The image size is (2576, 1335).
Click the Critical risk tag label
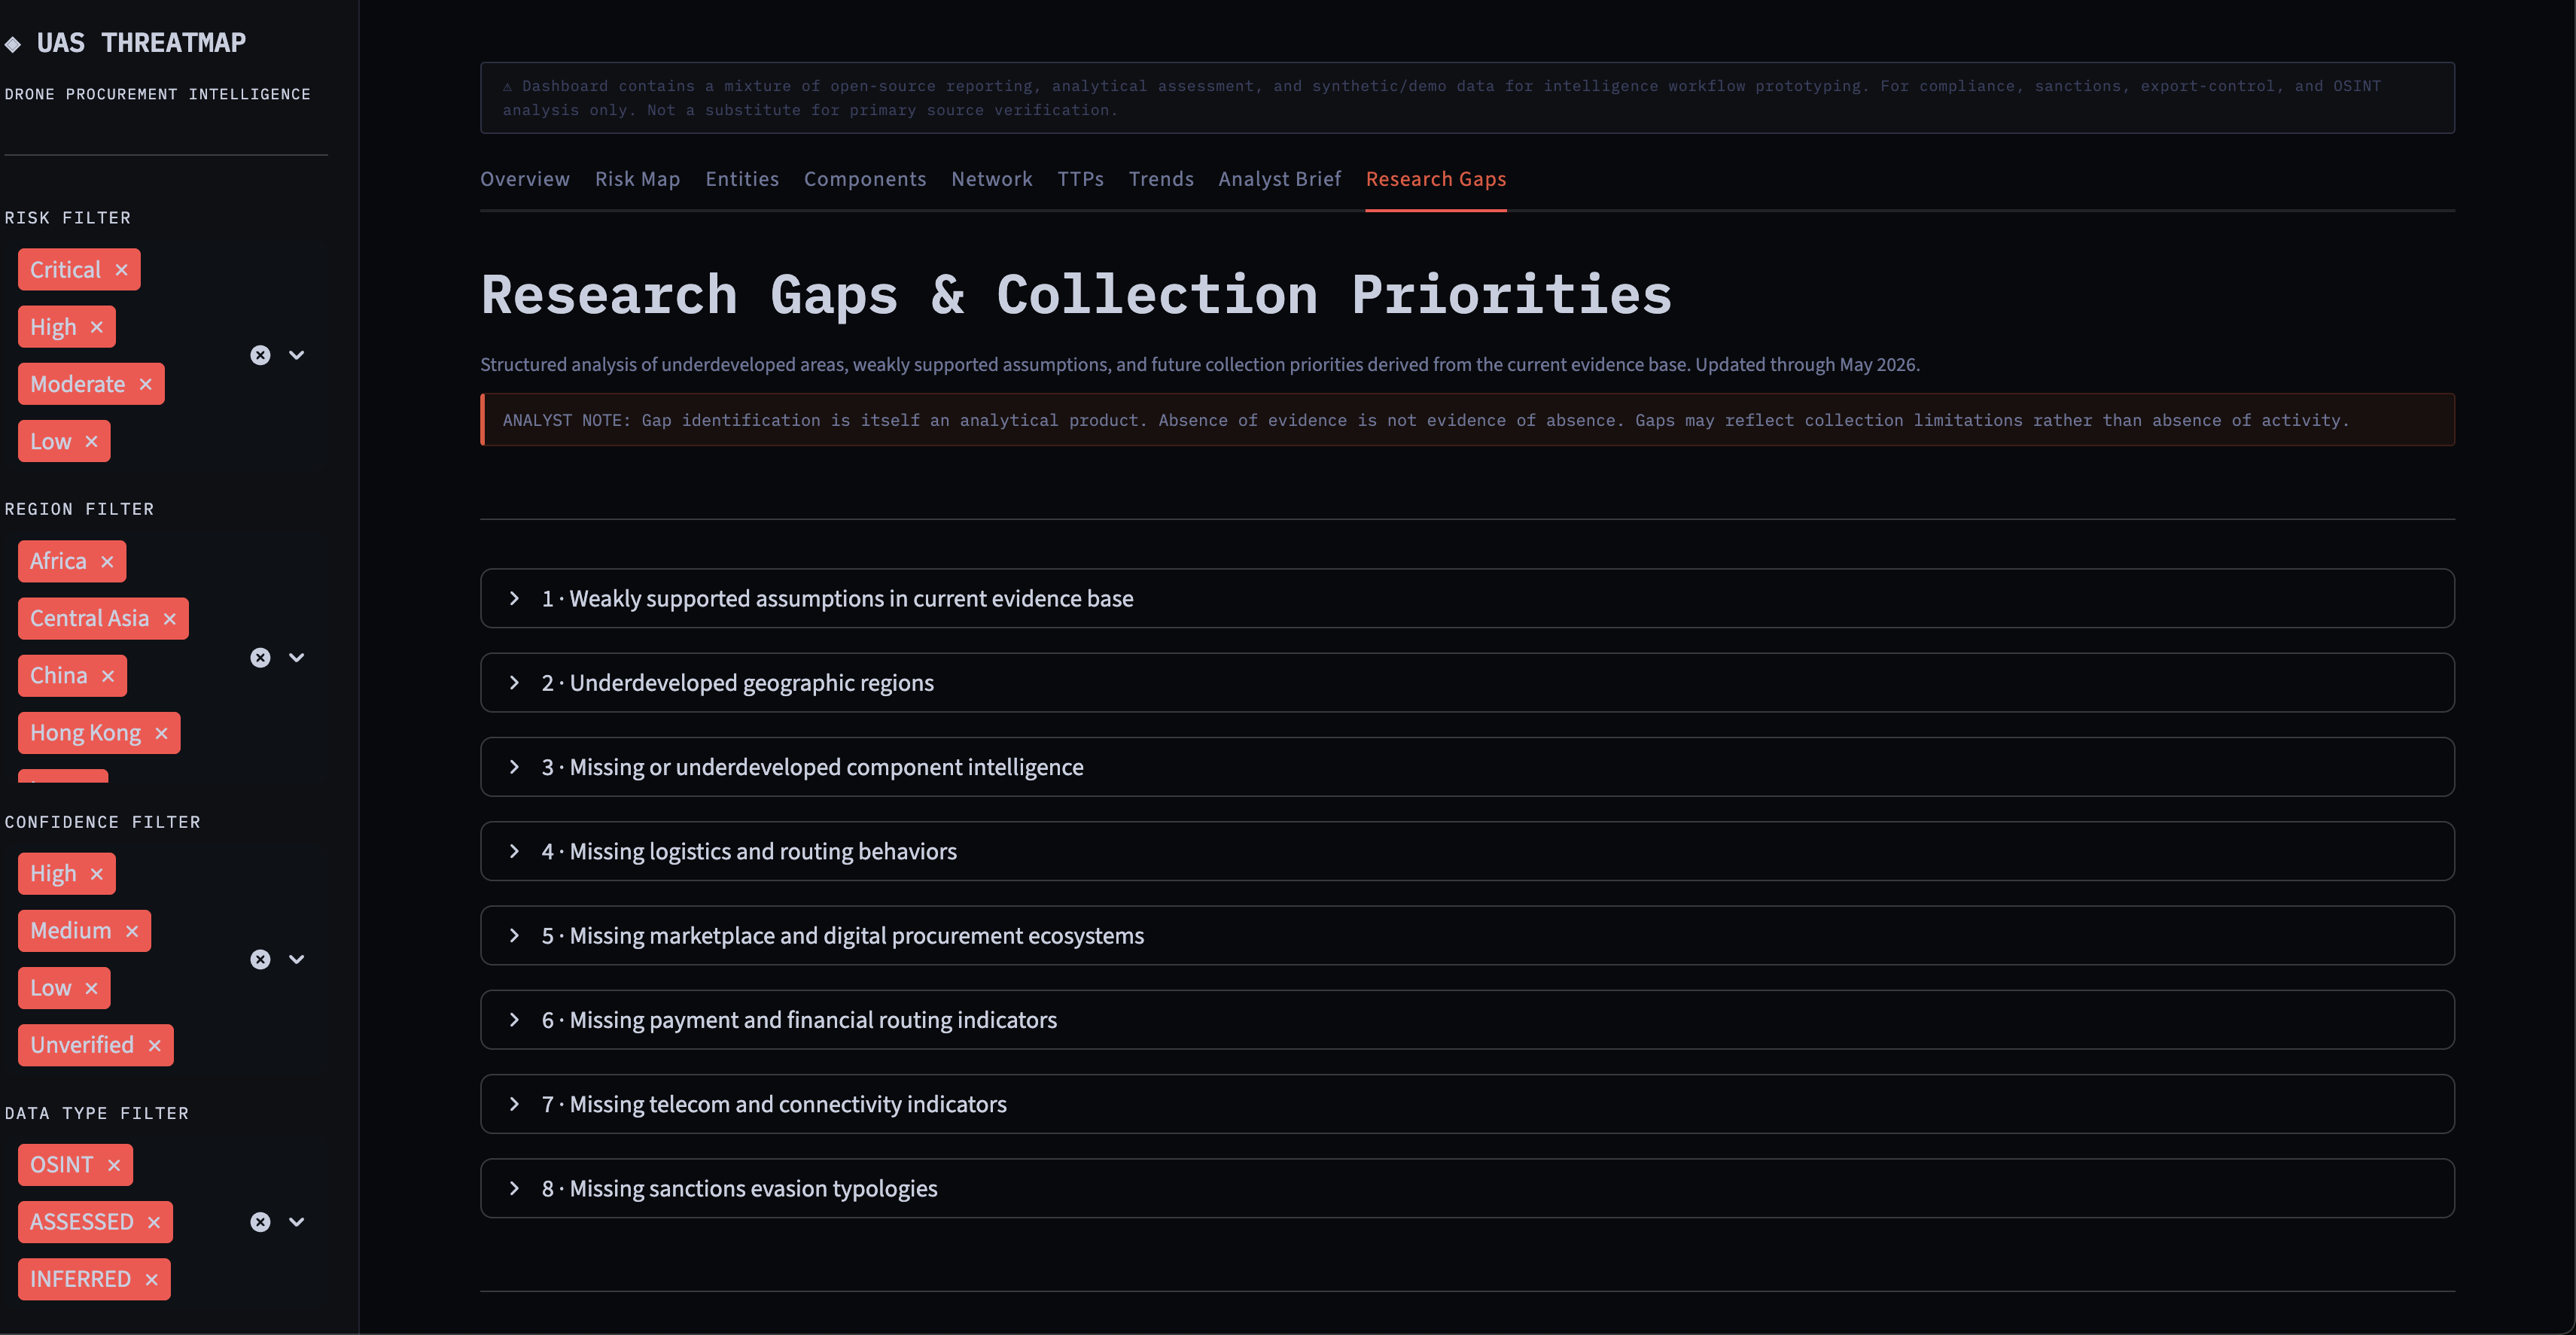(x=65, y=270)
